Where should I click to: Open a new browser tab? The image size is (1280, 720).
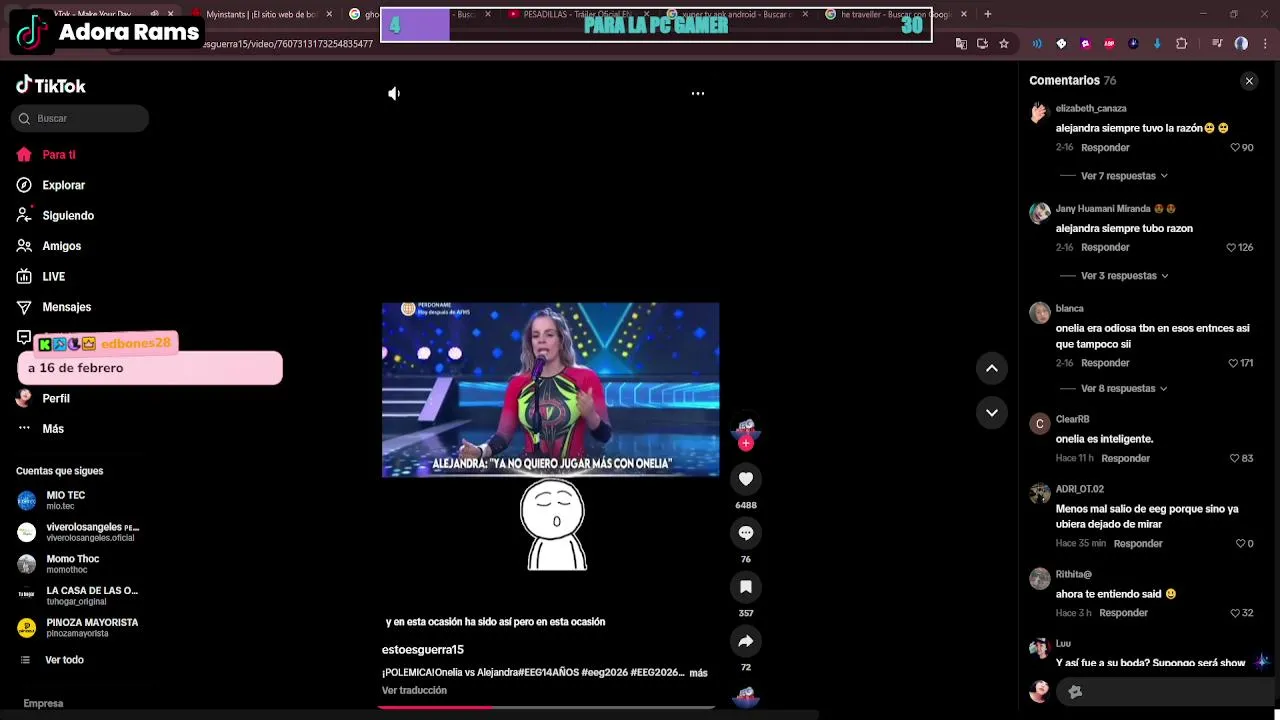988,14
